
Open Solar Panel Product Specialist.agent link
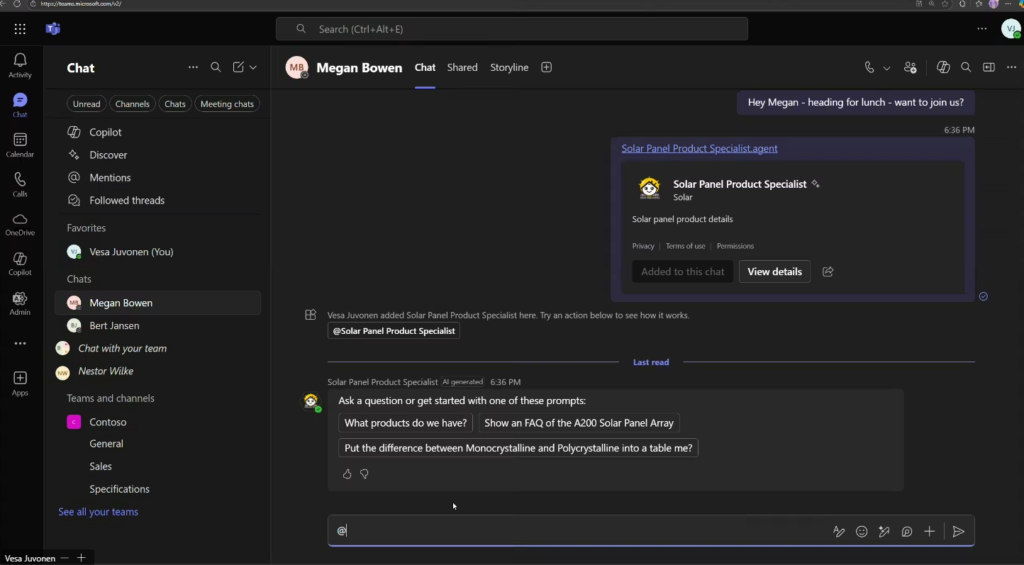click(699, 149)
